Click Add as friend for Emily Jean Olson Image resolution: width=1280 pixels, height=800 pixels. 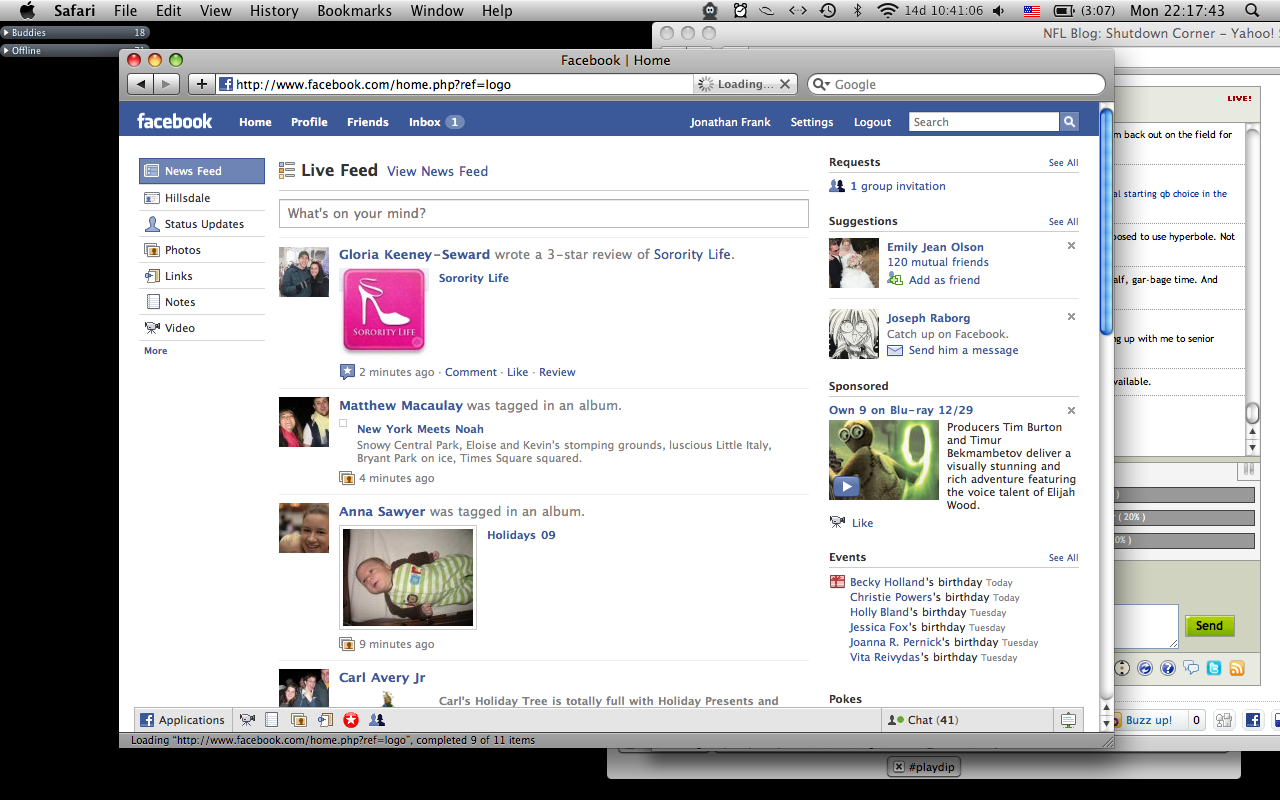click(x=944, y=280)
